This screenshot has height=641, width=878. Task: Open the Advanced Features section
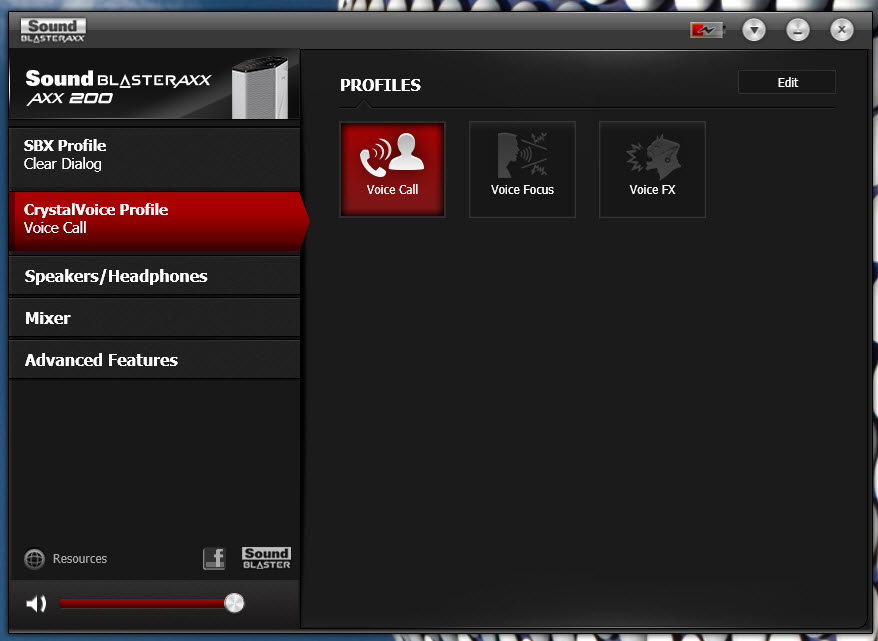pos(155,359)
